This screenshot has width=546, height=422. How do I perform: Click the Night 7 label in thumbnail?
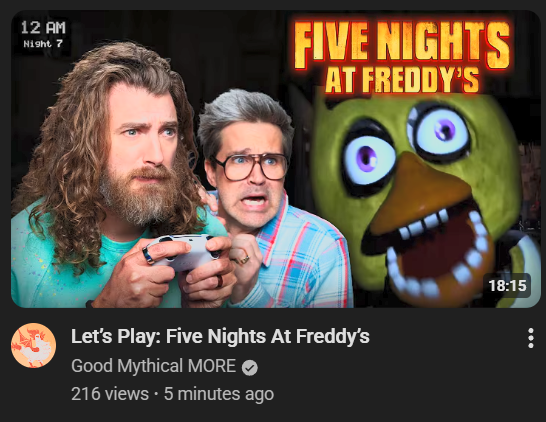tap(43, 44)
